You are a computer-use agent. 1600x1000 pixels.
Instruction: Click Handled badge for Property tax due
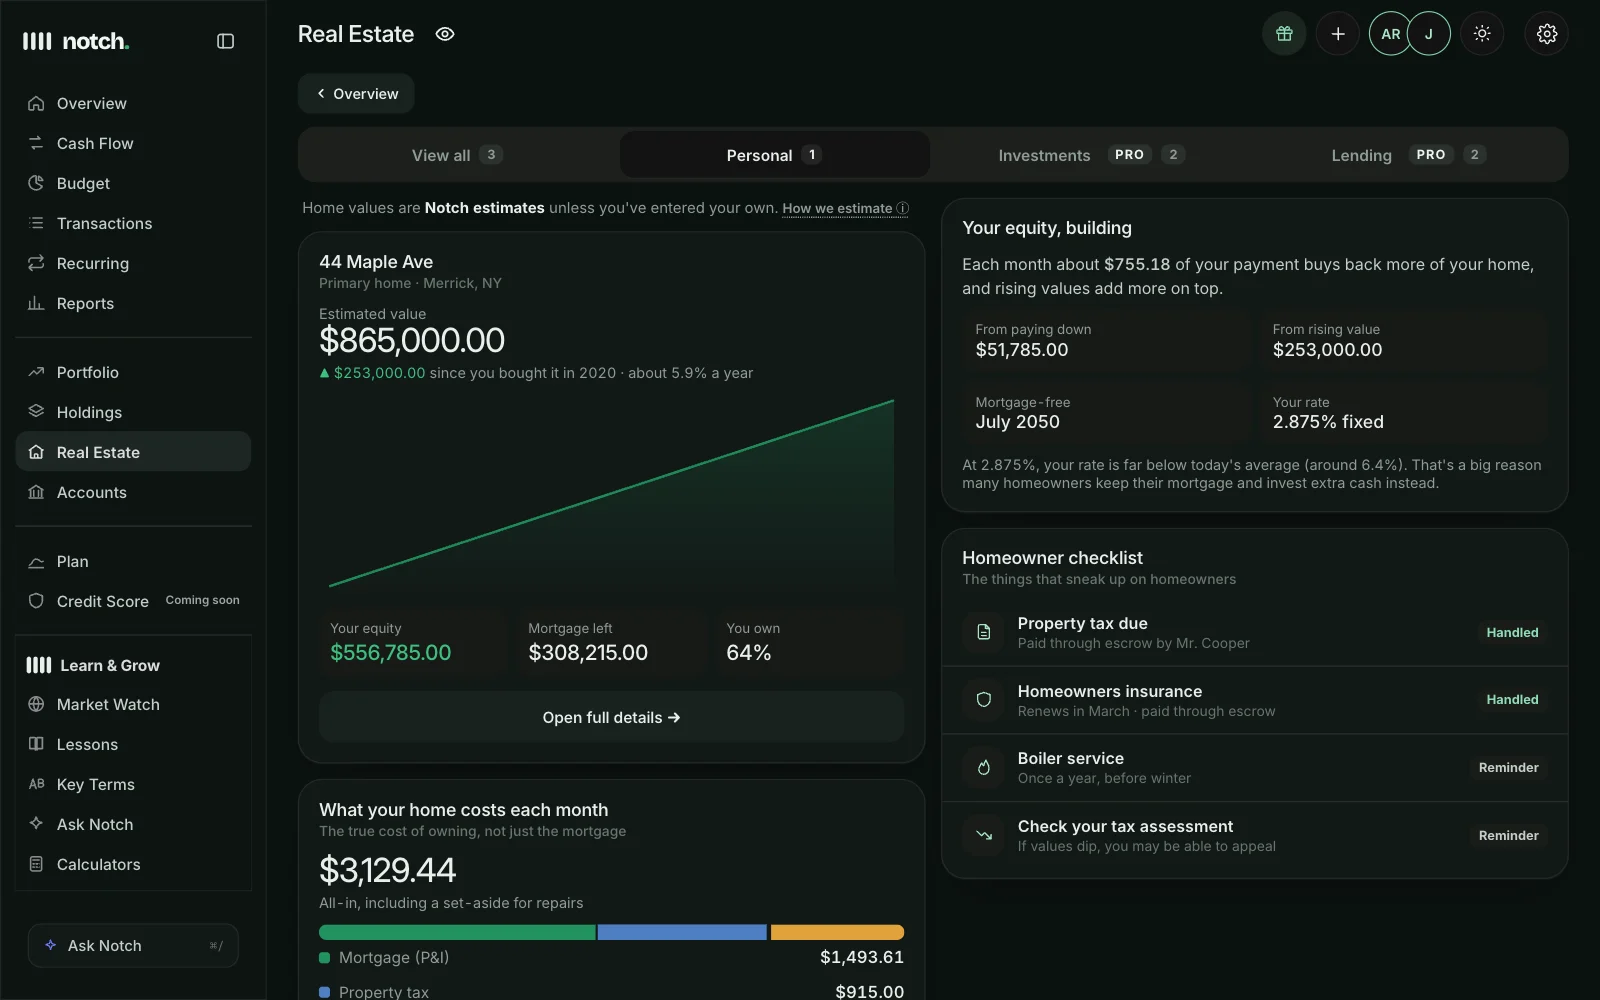(1512, 632)
